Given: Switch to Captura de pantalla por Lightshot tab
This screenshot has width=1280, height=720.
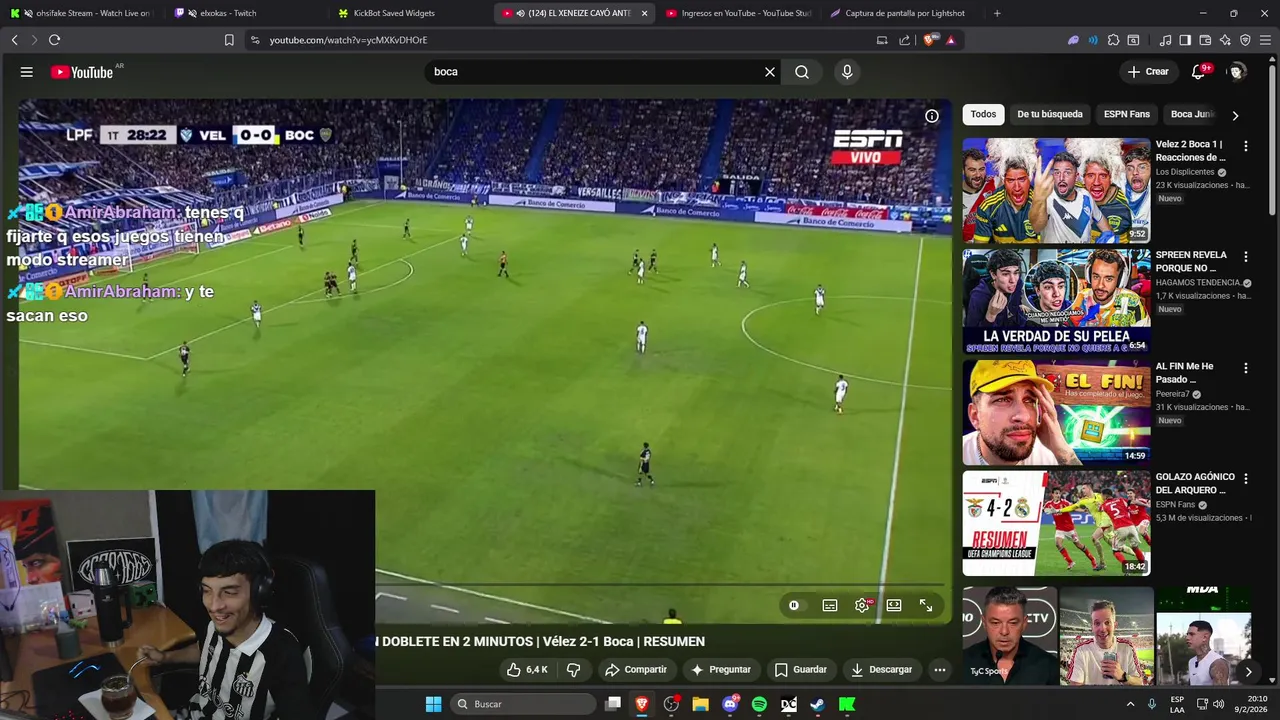Looking at the screenshot, I should click(x=902, y=13).
